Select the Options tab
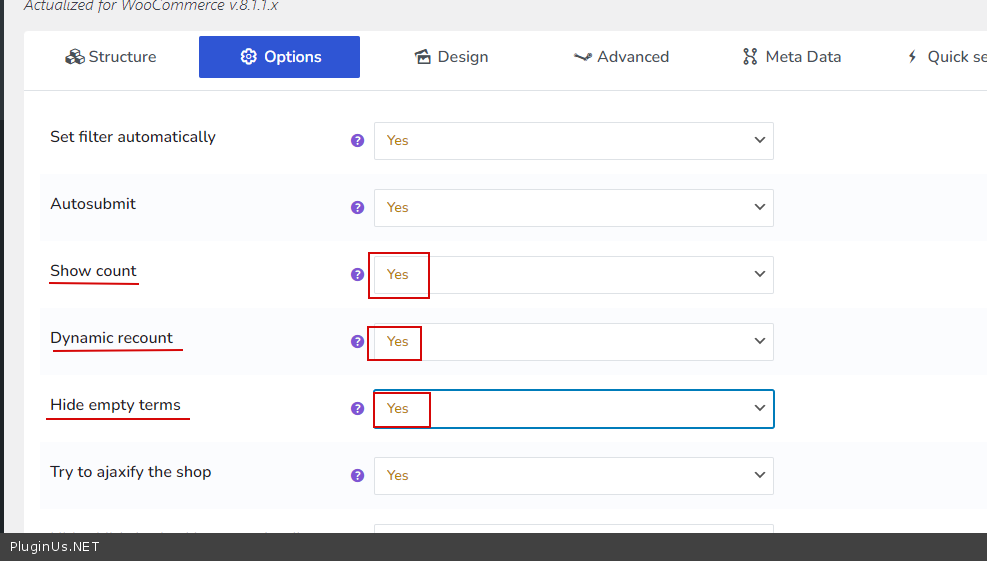 (x=279, y=57)
